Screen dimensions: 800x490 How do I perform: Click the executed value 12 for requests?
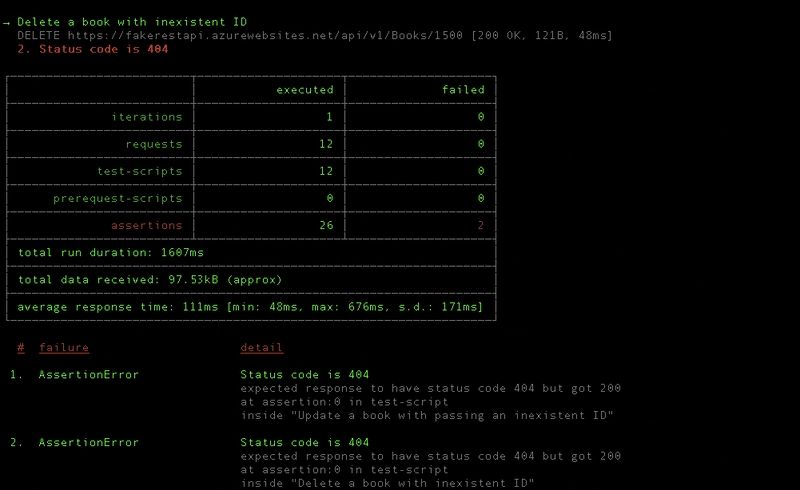pyautogui.click(x=326, y=144)
